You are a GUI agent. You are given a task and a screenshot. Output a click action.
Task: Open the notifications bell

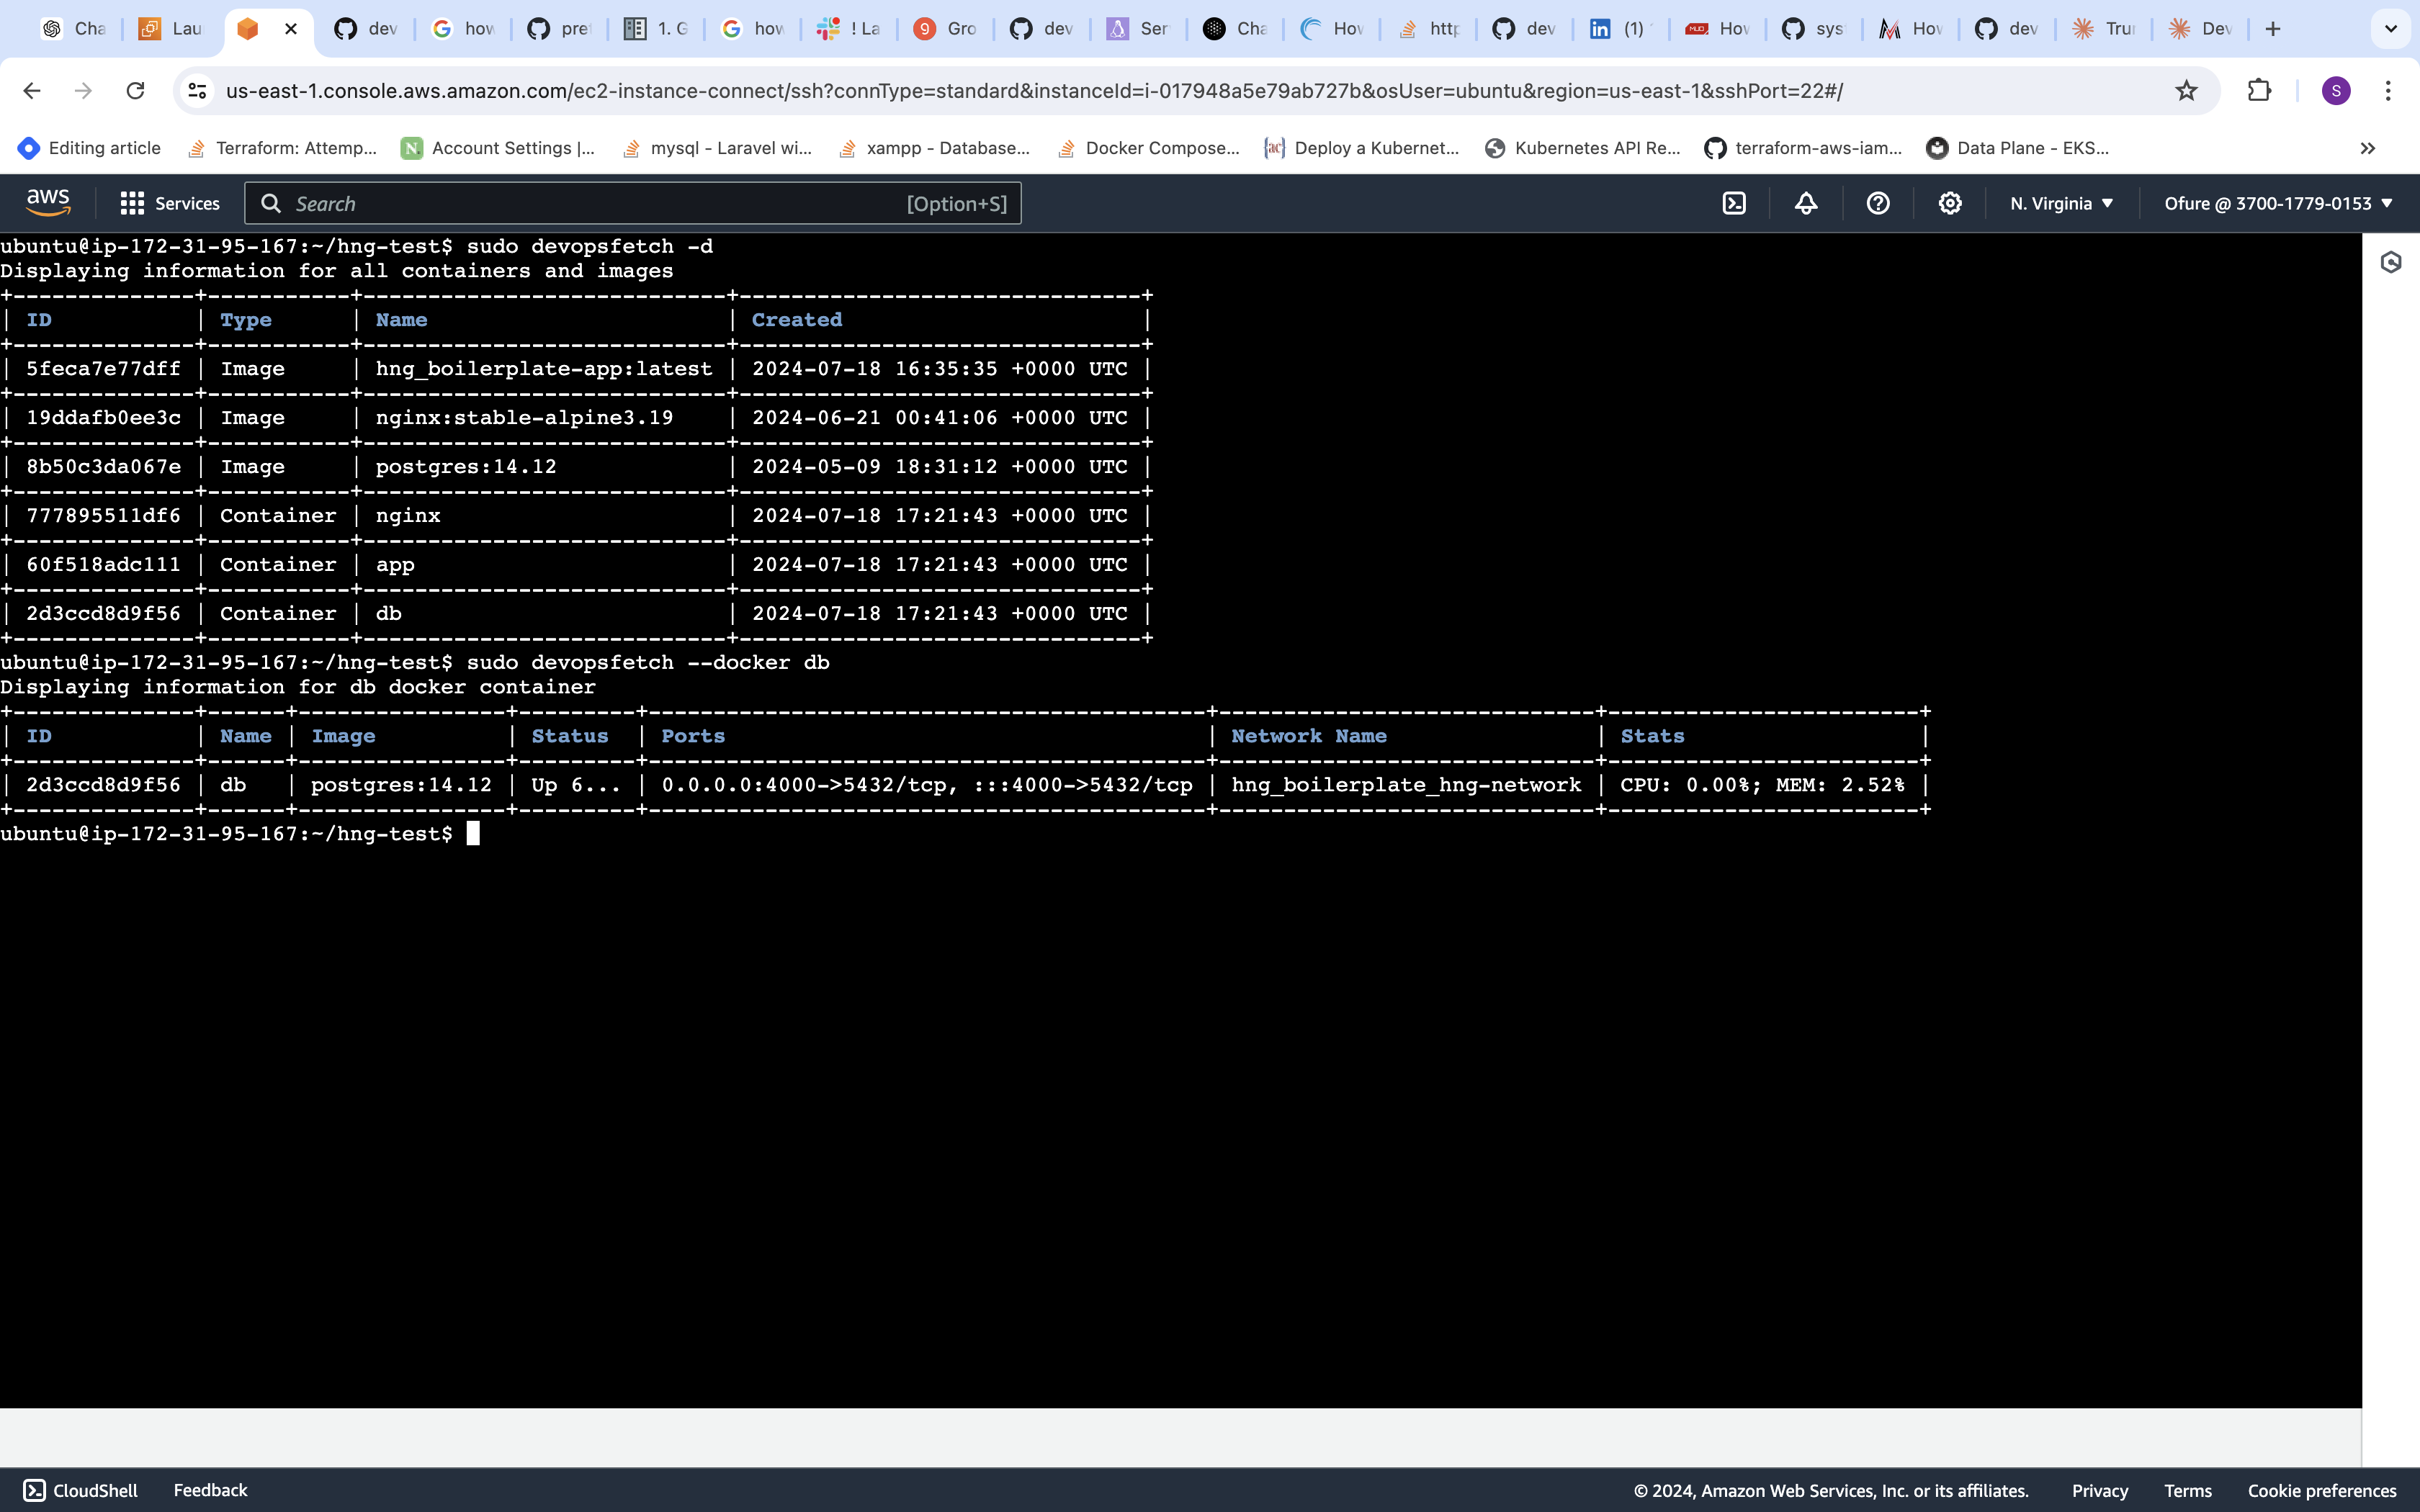[1806, 203]
